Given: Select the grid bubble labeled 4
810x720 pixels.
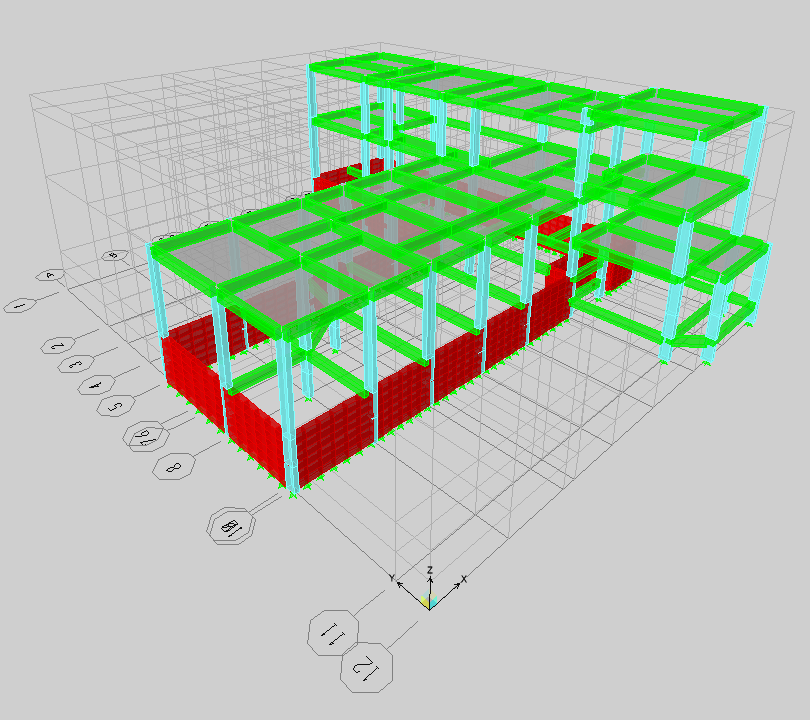Looking at the screenshot, I should point(95,384).
